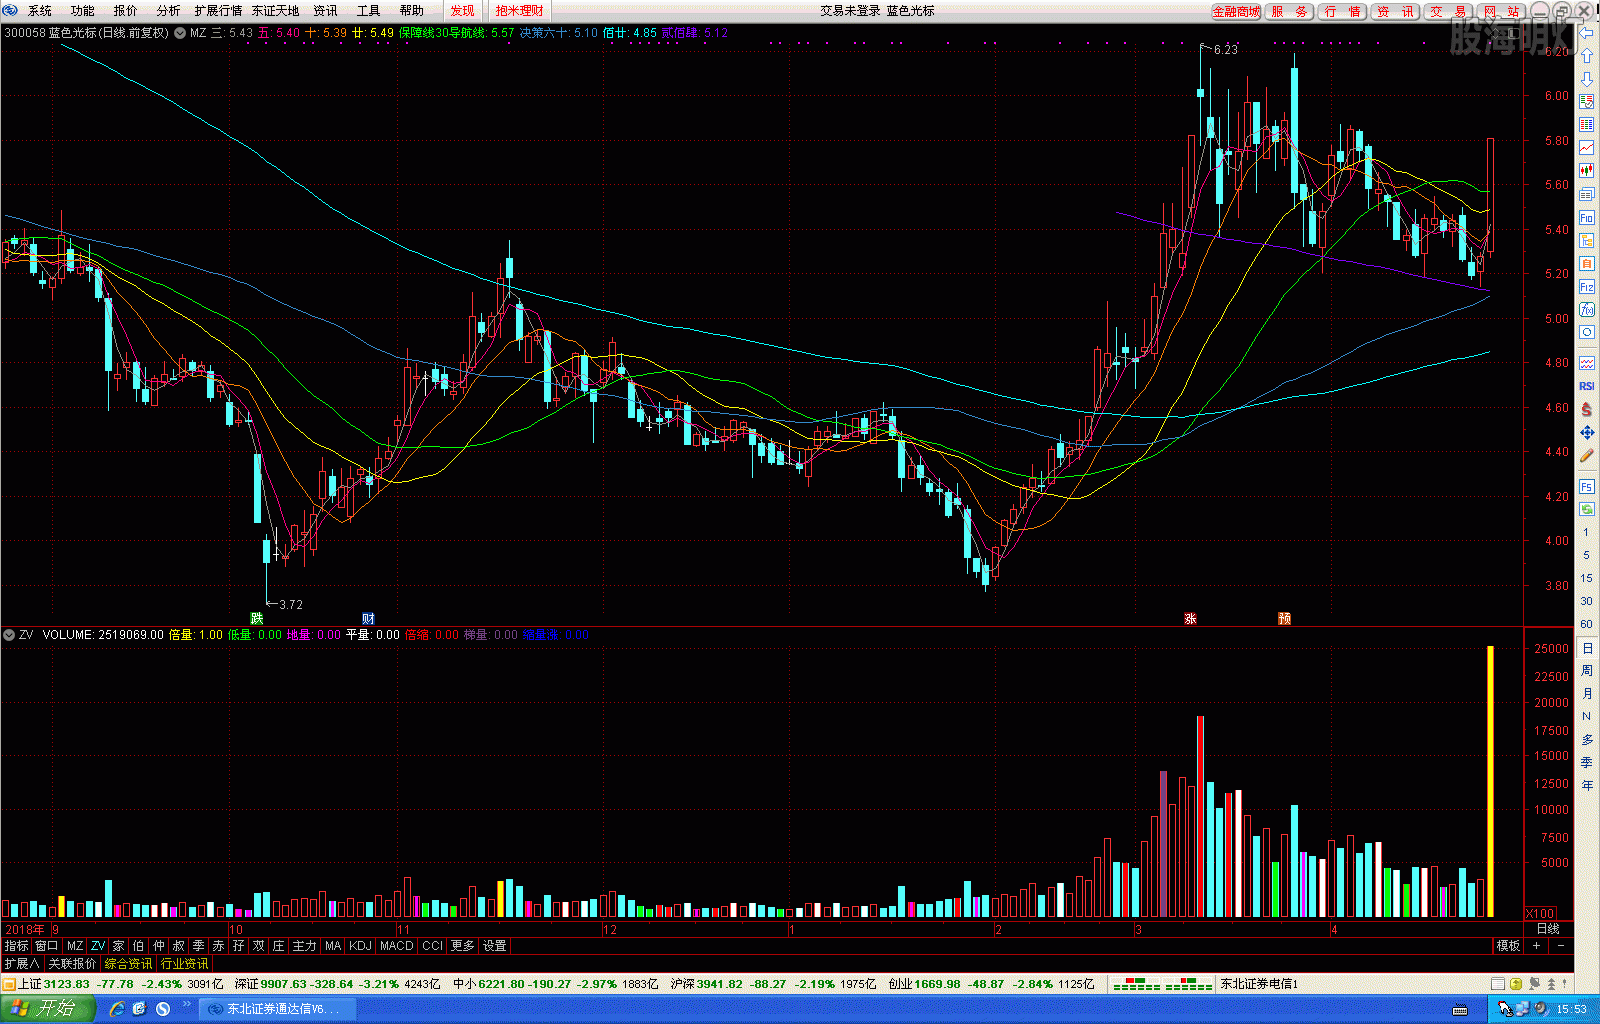Click the up arrow icon in right sidebar
Viewport: 1600px width, 1024px height.
[x=1587, y=56]
